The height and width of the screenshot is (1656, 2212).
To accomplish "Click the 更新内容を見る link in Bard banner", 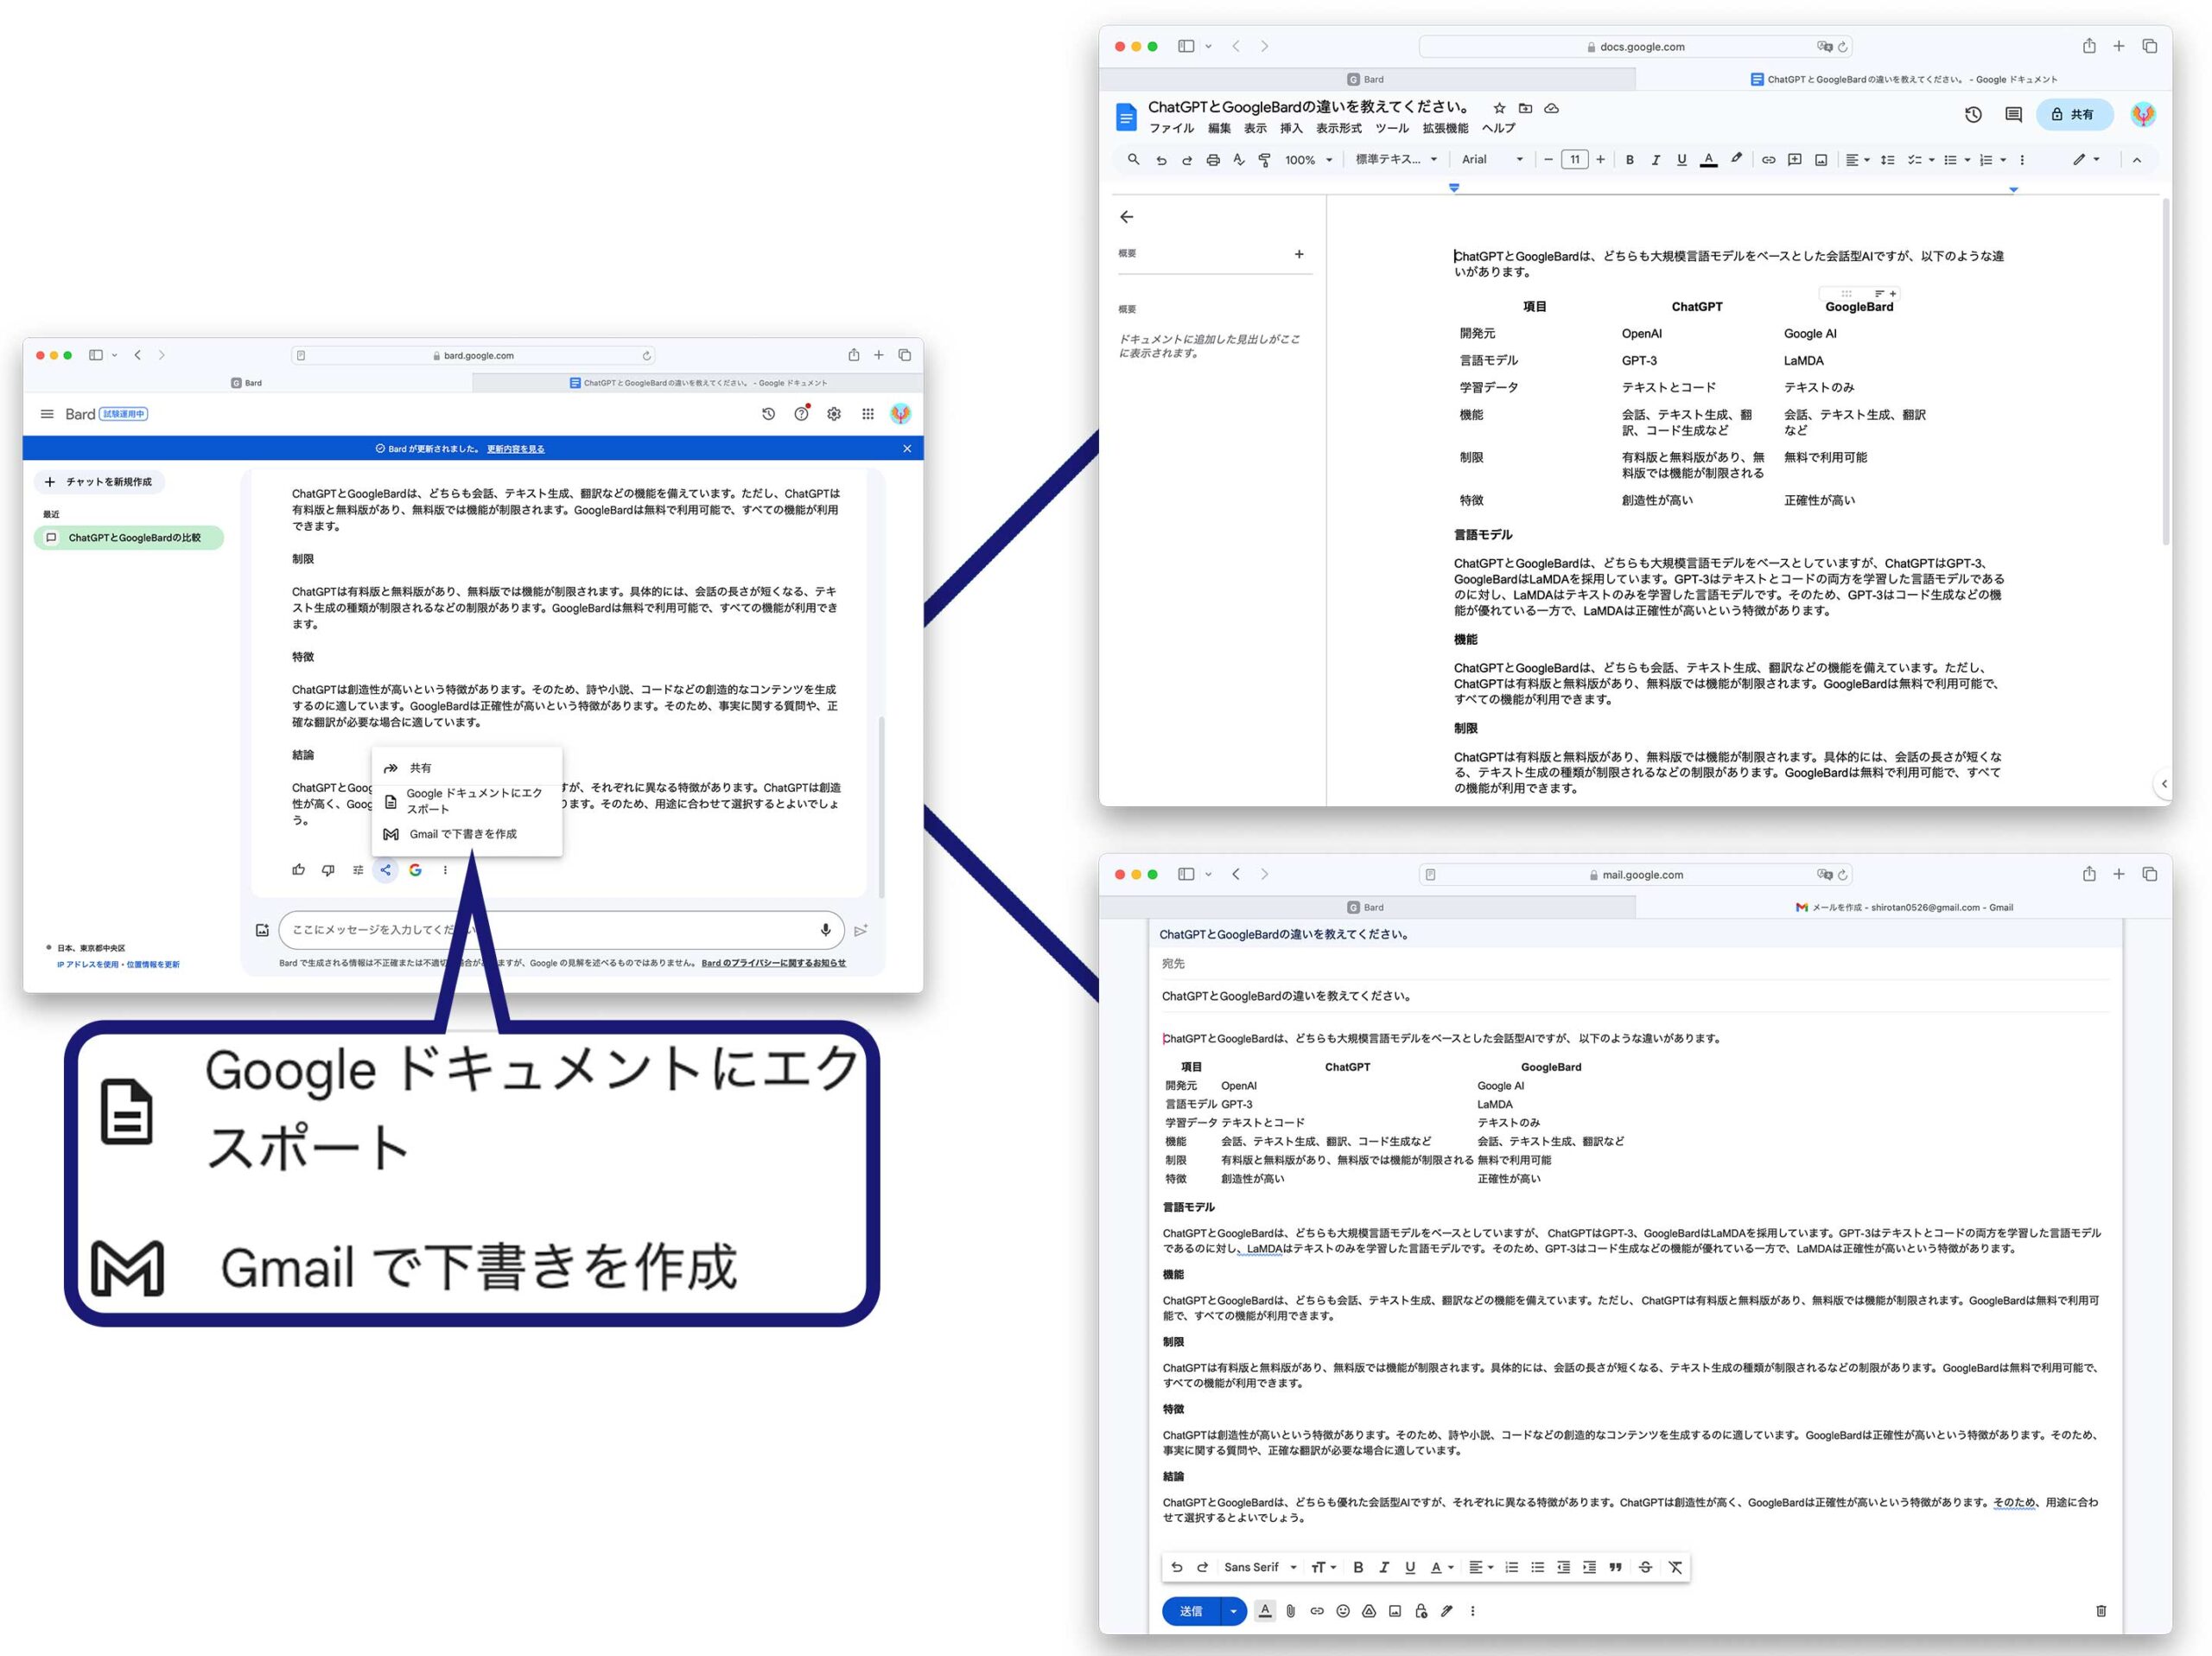I will pos(516,449).
